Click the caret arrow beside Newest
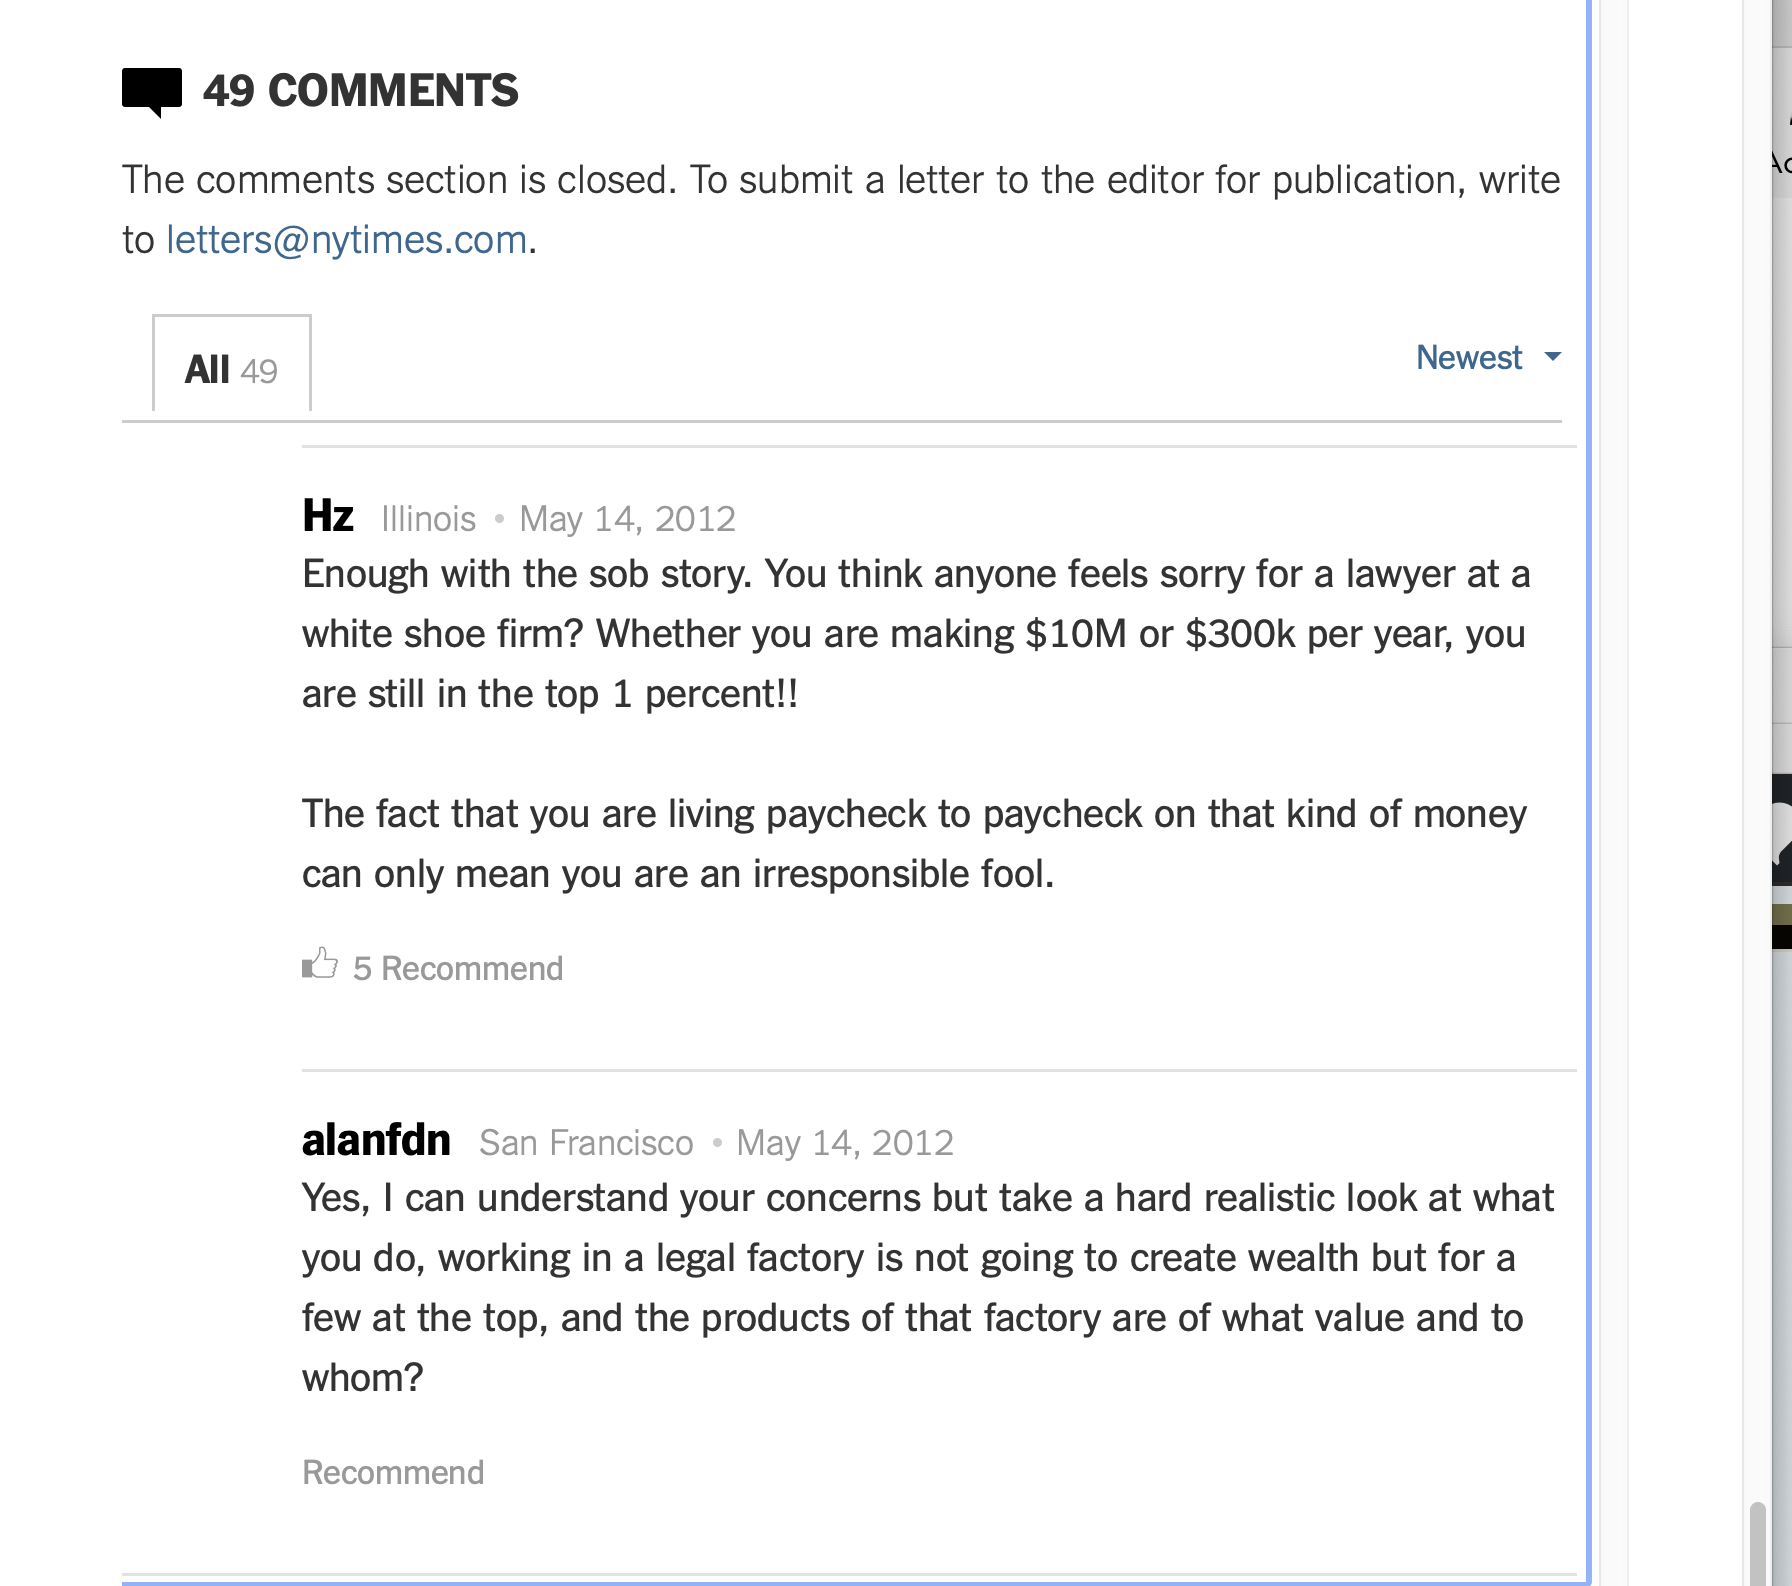This screenshot has width=1792, height=1586. coord(1552,357)
